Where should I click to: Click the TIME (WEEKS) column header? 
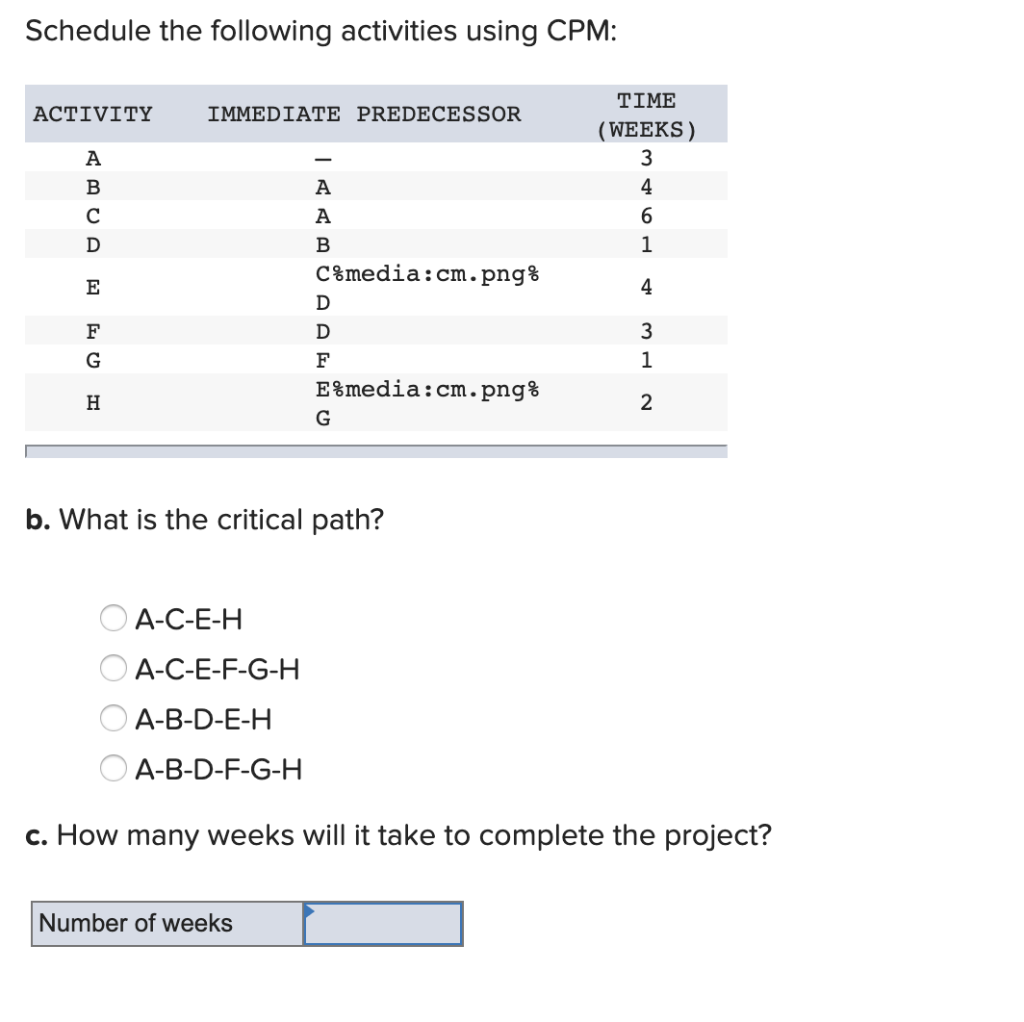(645, 114)
